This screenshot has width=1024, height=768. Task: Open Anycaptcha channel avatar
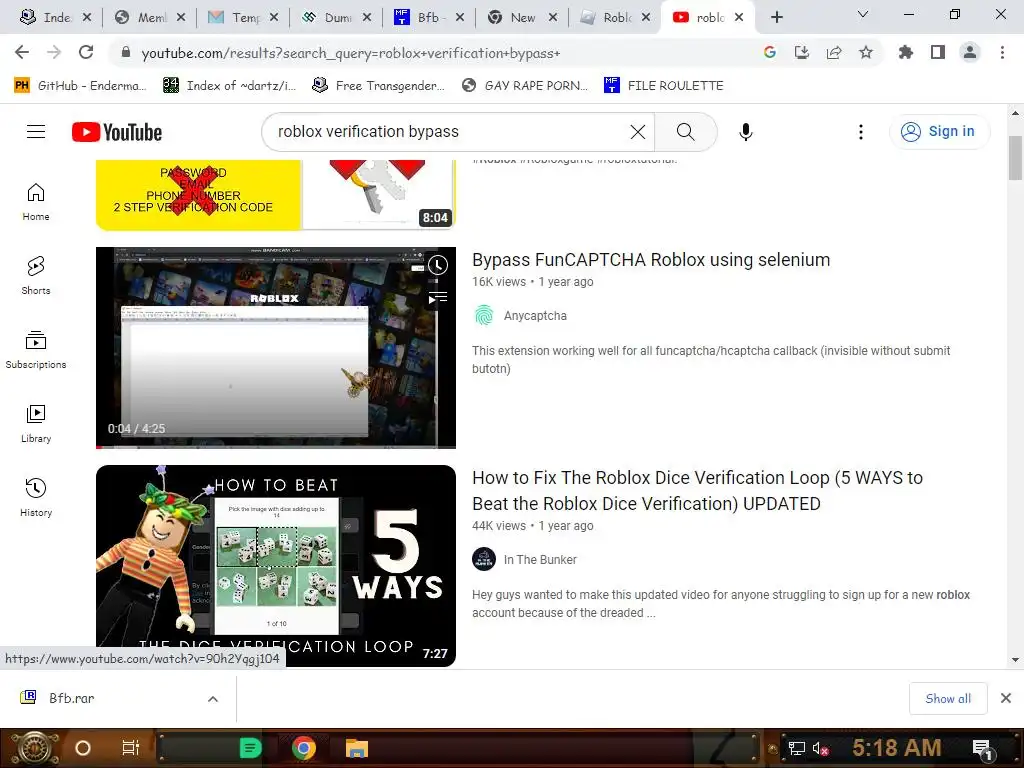pos(484,315)
